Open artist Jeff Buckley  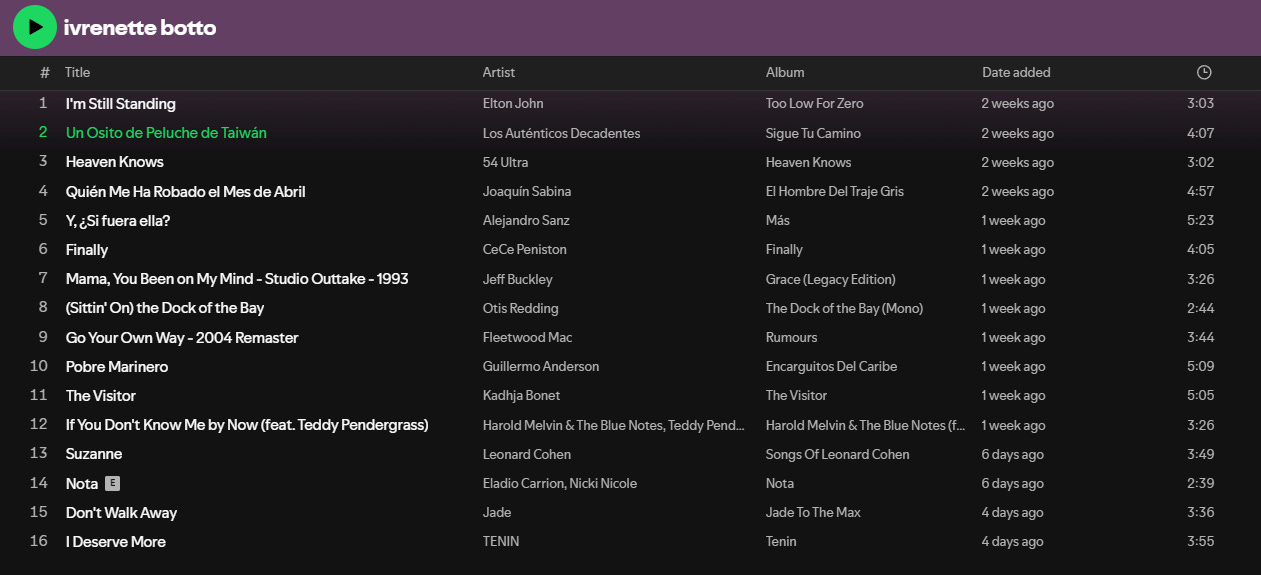click(518, 279)
